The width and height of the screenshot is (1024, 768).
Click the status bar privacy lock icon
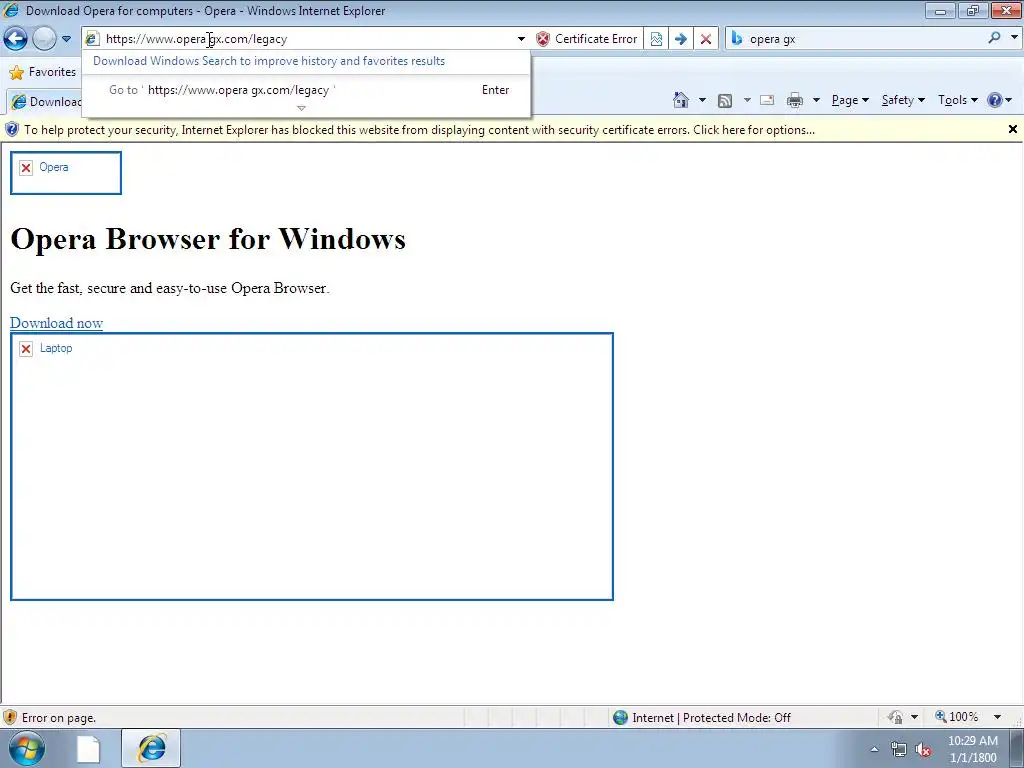(895, 717)
